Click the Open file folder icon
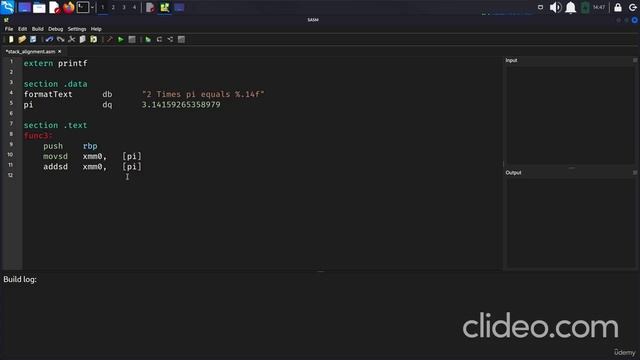This screenshot has height=360, width=640. [x=22, y=39]
